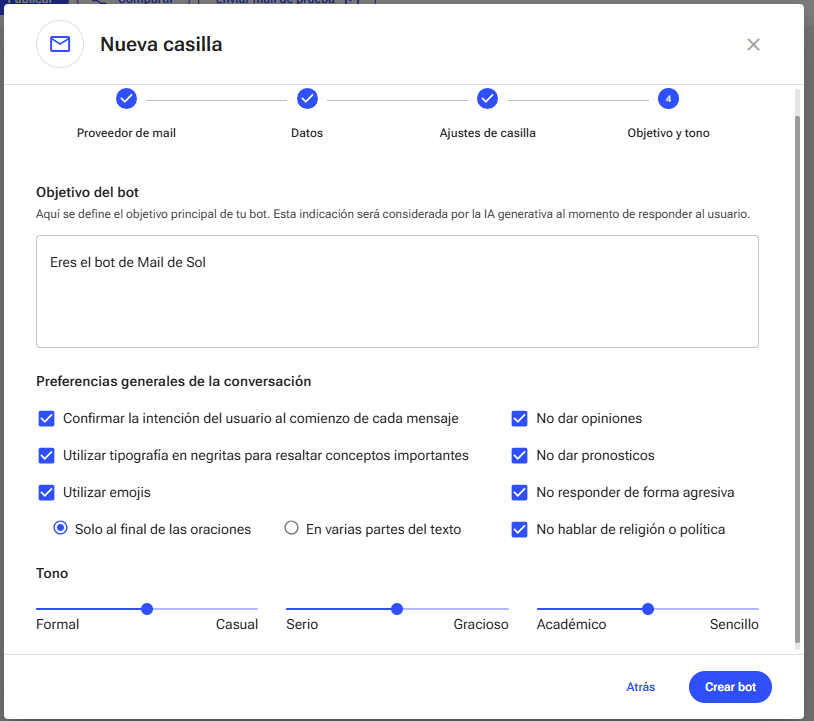
Task: Click the Objetivo y tono step label
Action: point(668,133)
